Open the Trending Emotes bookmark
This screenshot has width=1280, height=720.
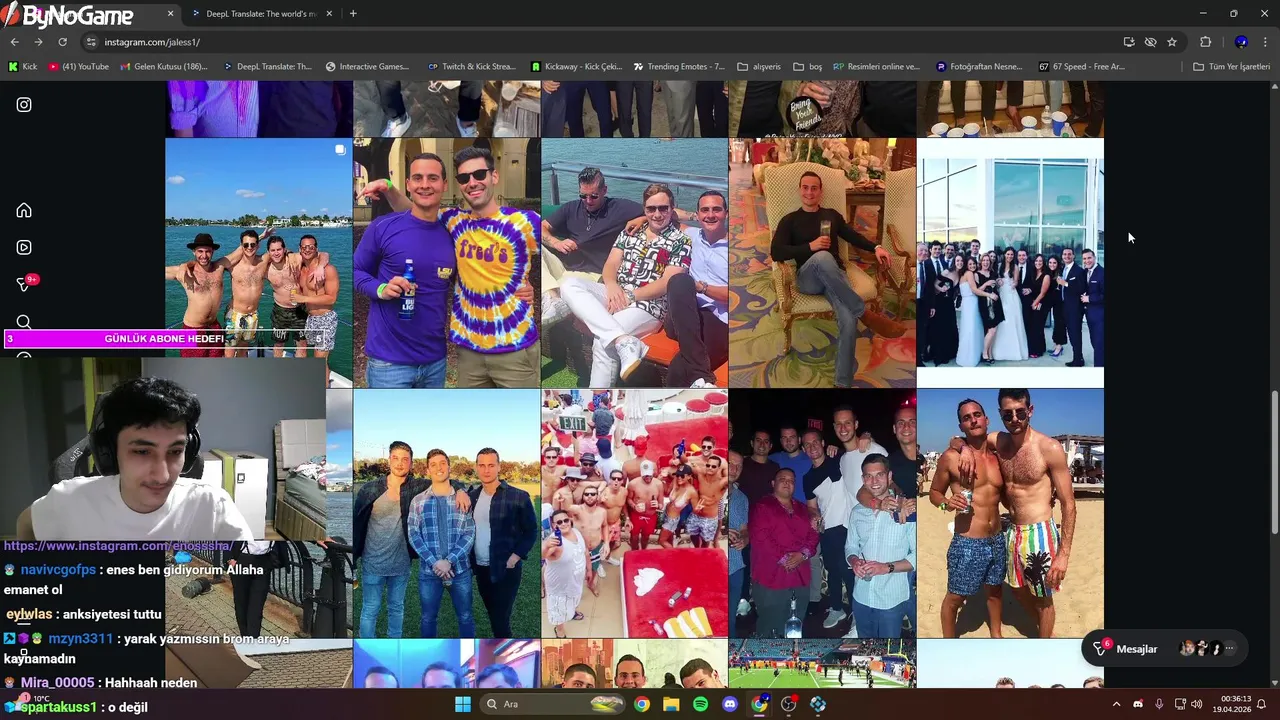679,67
